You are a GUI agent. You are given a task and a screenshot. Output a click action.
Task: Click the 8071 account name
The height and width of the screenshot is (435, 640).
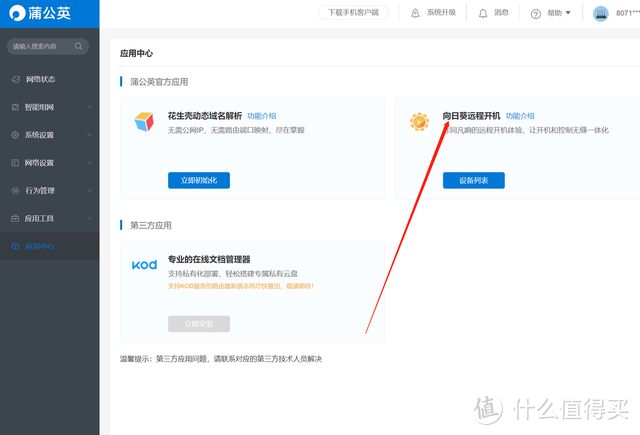click(627, 13)
